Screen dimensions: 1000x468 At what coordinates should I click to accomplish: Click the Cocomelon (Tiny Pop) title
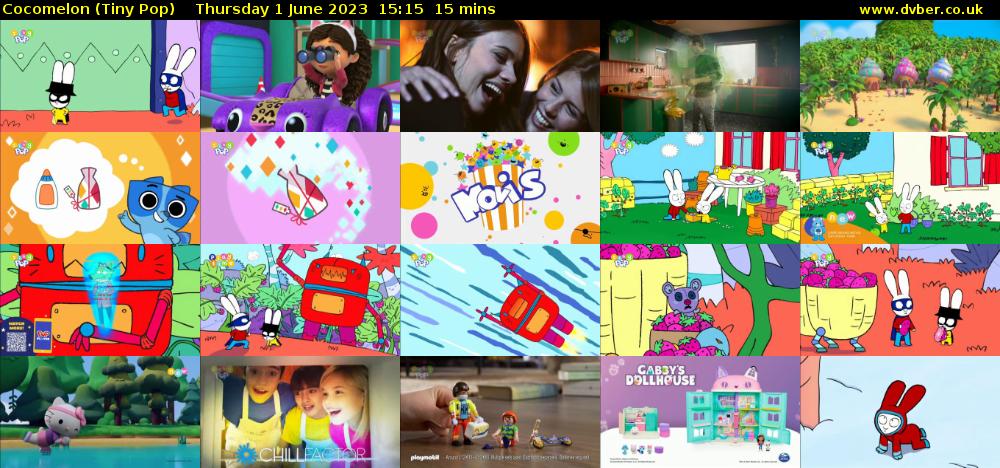(89, 9)
